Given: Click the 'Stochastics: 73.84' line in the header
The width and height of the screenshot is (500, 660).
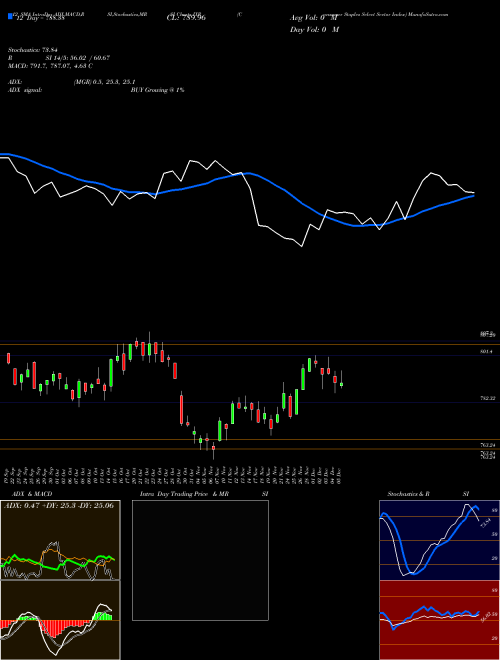Looking at the screenshot, I should (32, 50).
